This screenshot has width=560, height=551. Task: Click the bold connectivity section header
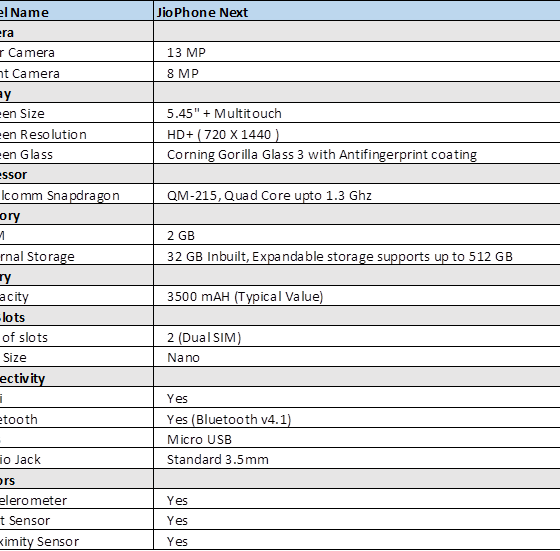22,379
